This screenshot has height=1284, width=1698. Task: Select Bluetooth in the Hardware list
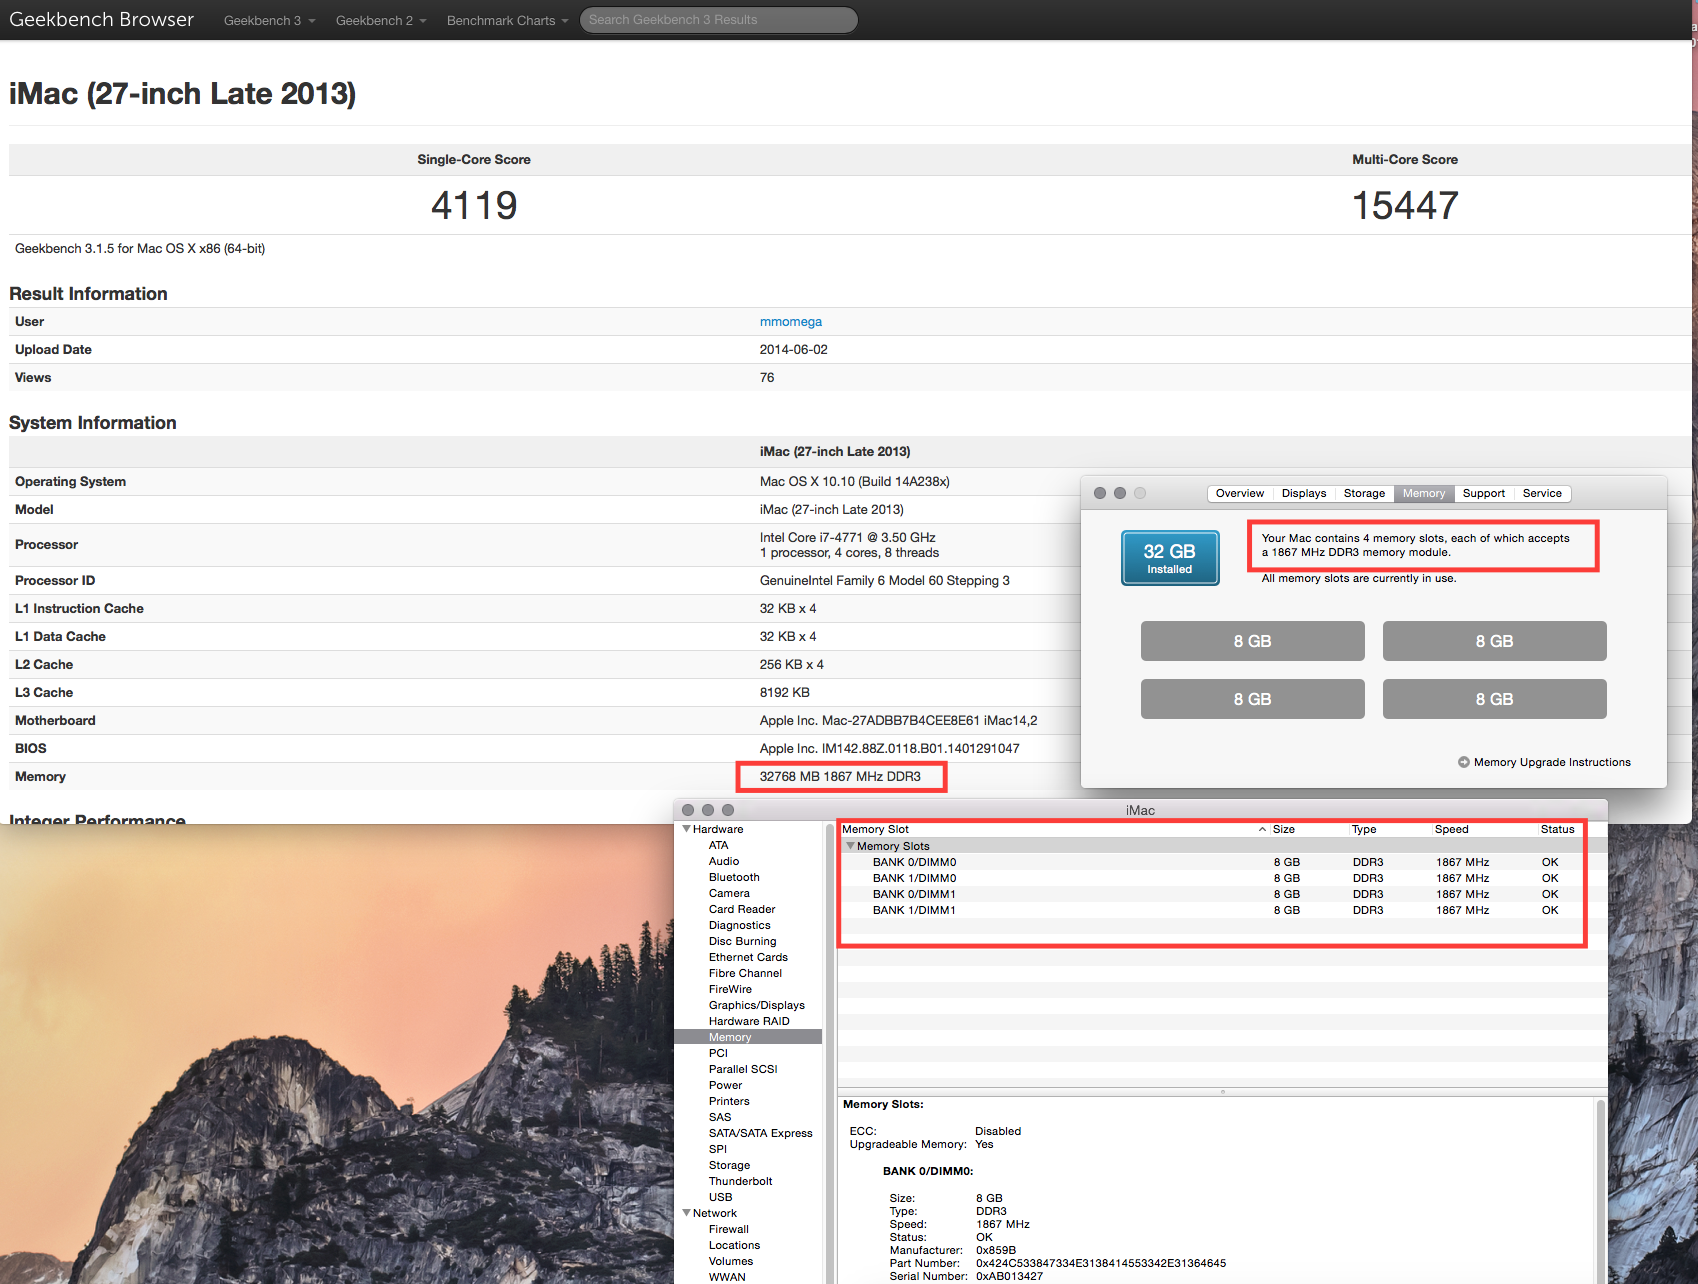(734, 877)
